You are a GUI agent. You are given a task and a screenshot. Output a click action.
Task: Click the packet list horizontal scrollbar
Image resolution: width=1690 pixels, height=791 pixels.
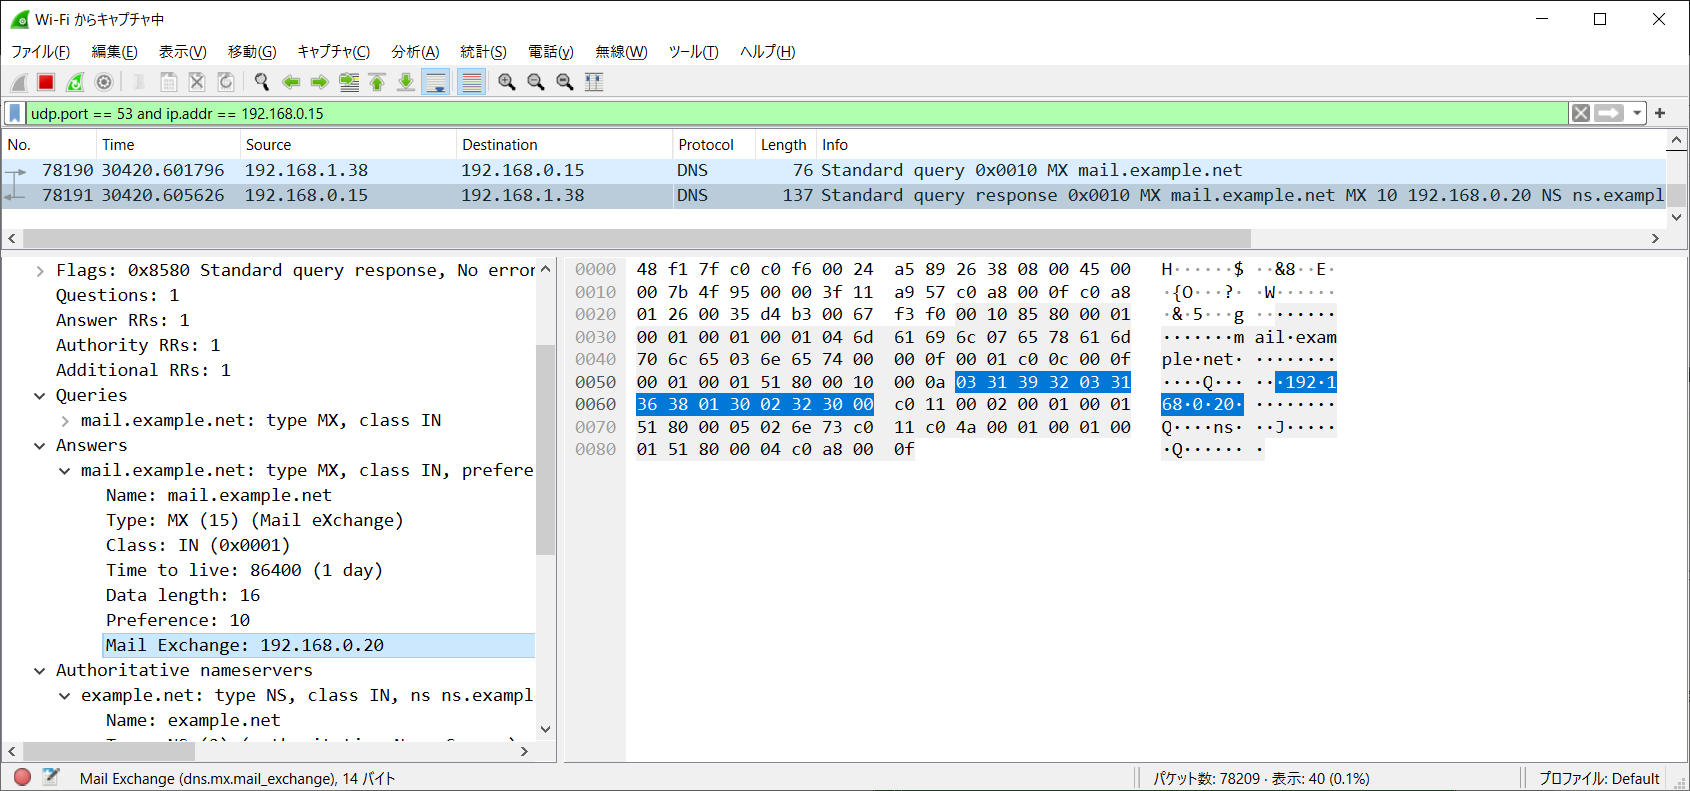click(637, 238)
